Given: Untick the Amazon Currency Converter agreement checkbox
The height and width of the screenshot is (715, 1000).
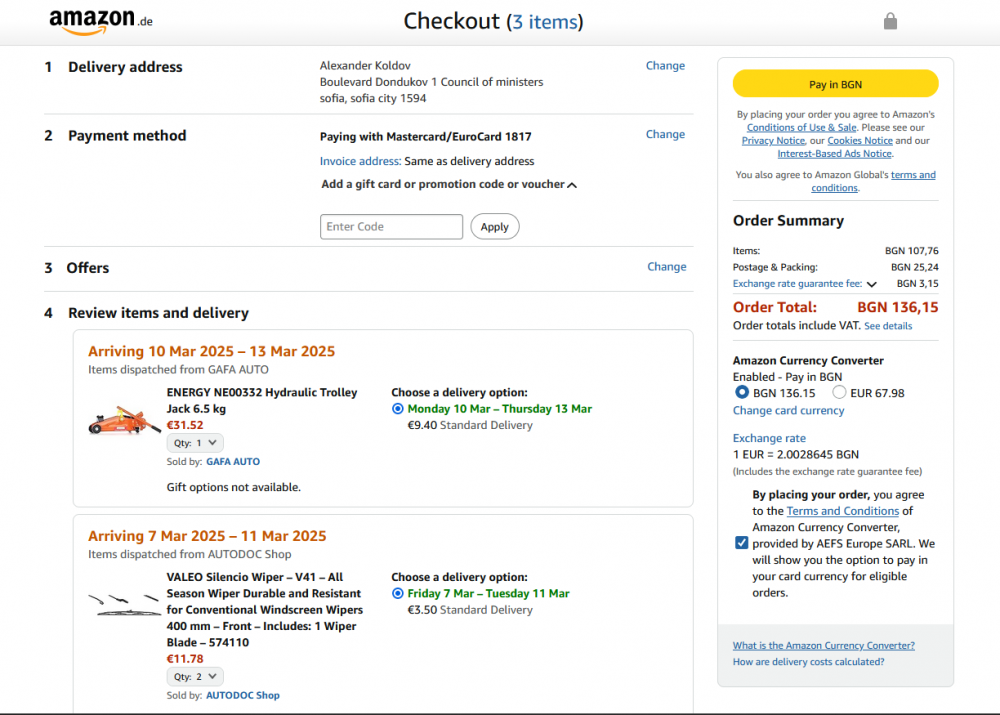Looking at the screenshot, I should click(x=741, y=543).
